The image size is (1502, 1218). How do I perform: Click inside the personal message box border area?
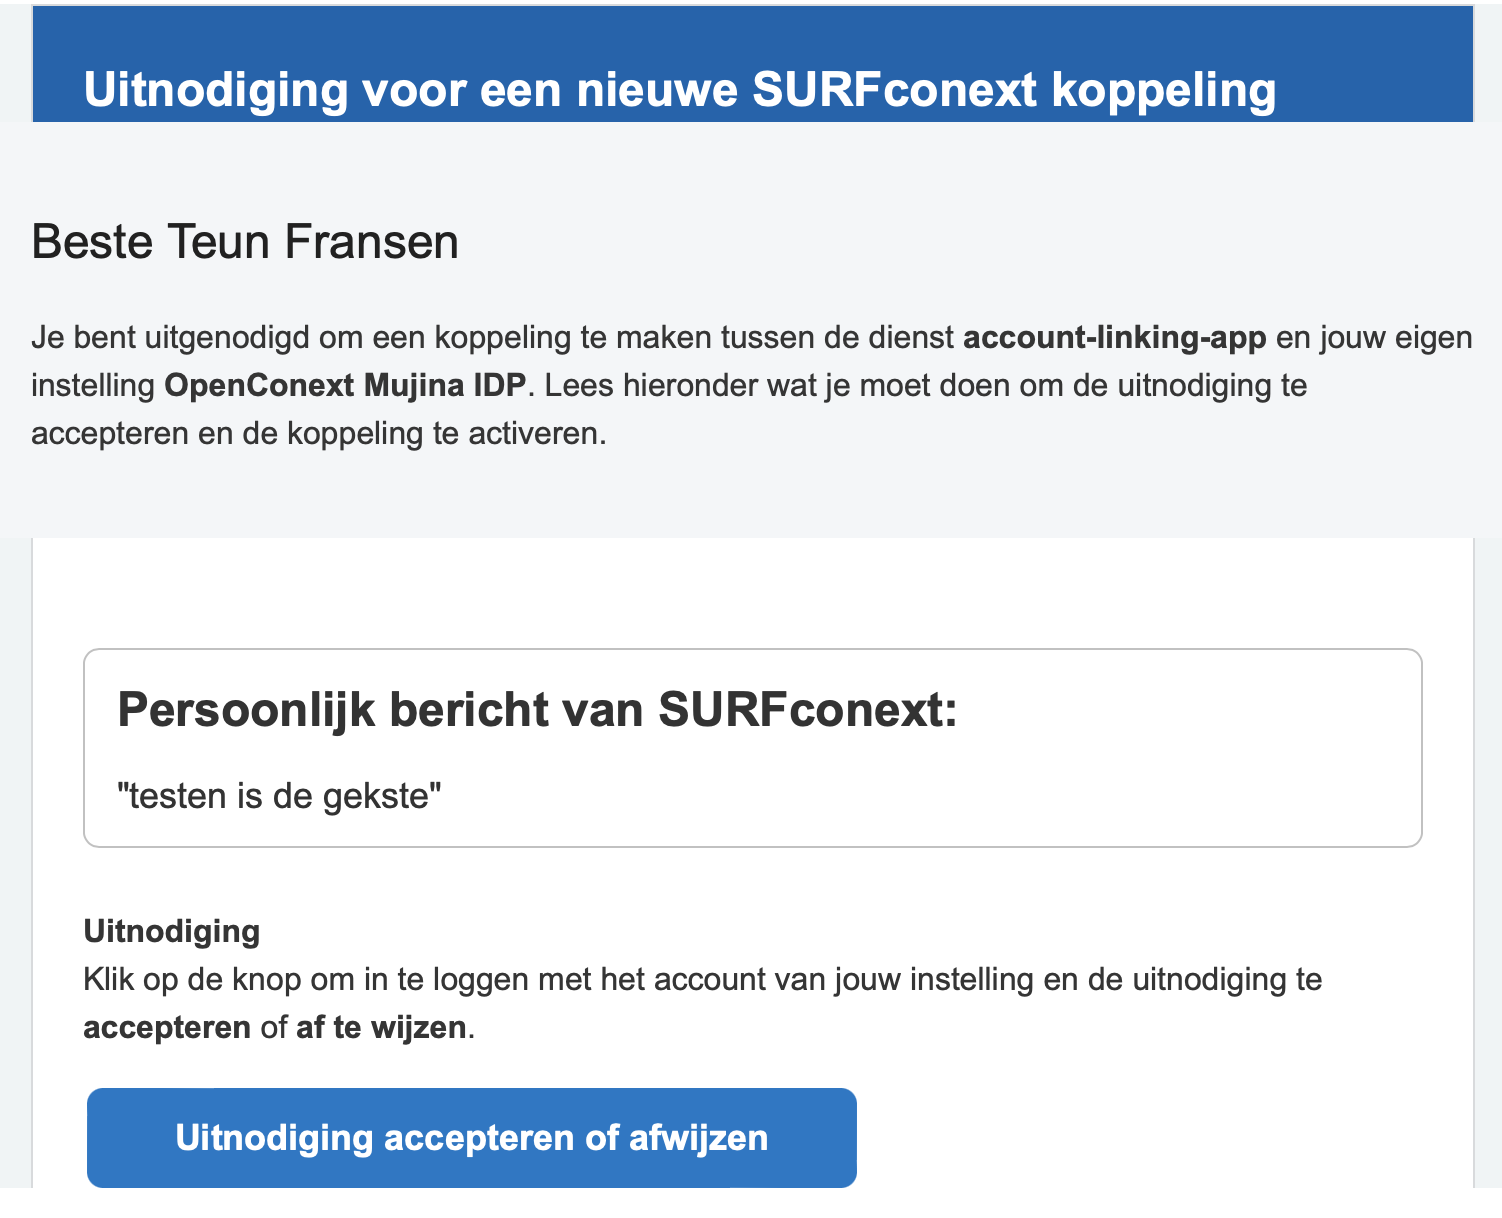click(752, 748)
